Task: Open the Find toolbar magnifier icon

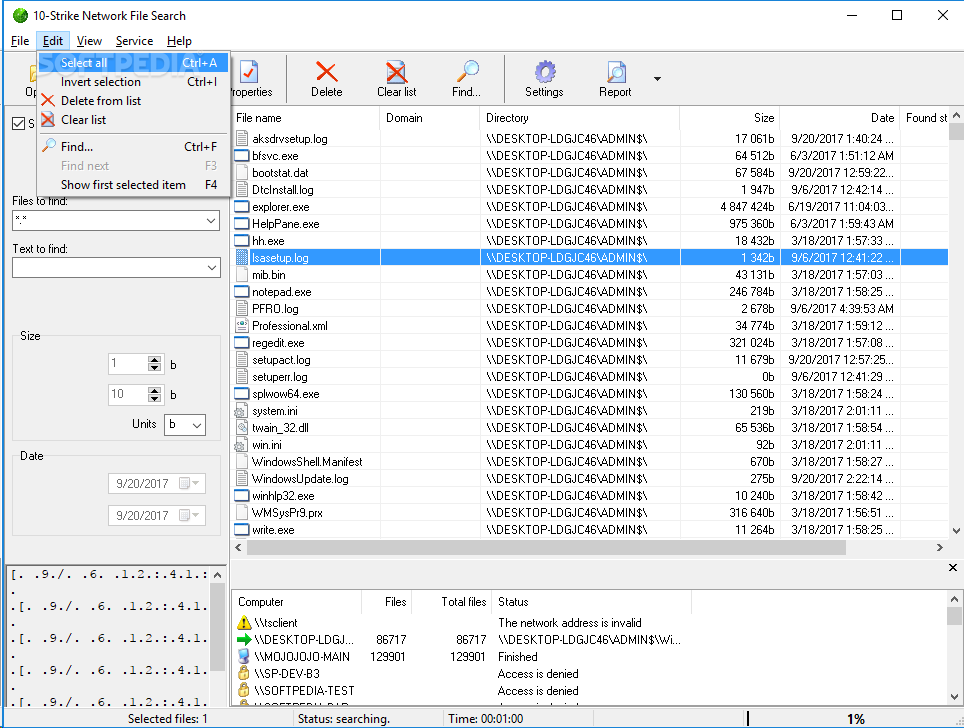Action: [467, 71]
